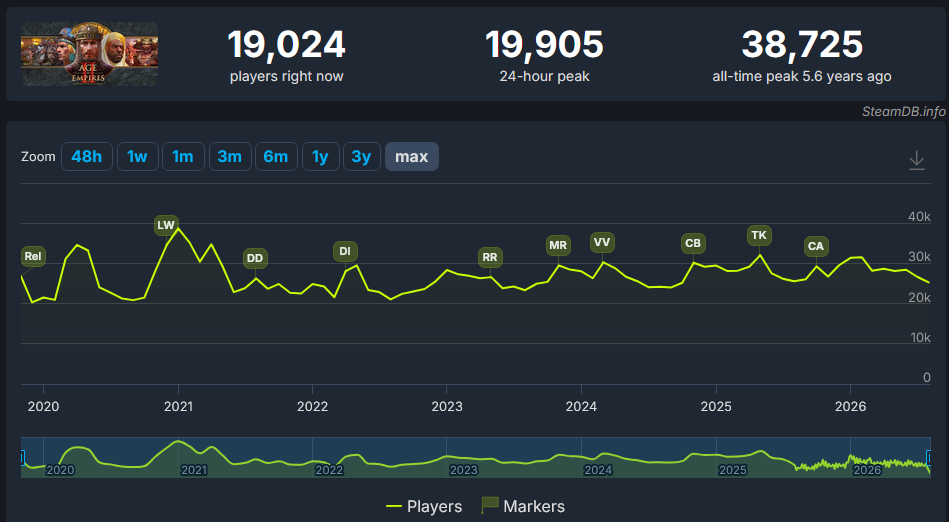
Task: Click the CA marker flag
Action: coord(816,246)
